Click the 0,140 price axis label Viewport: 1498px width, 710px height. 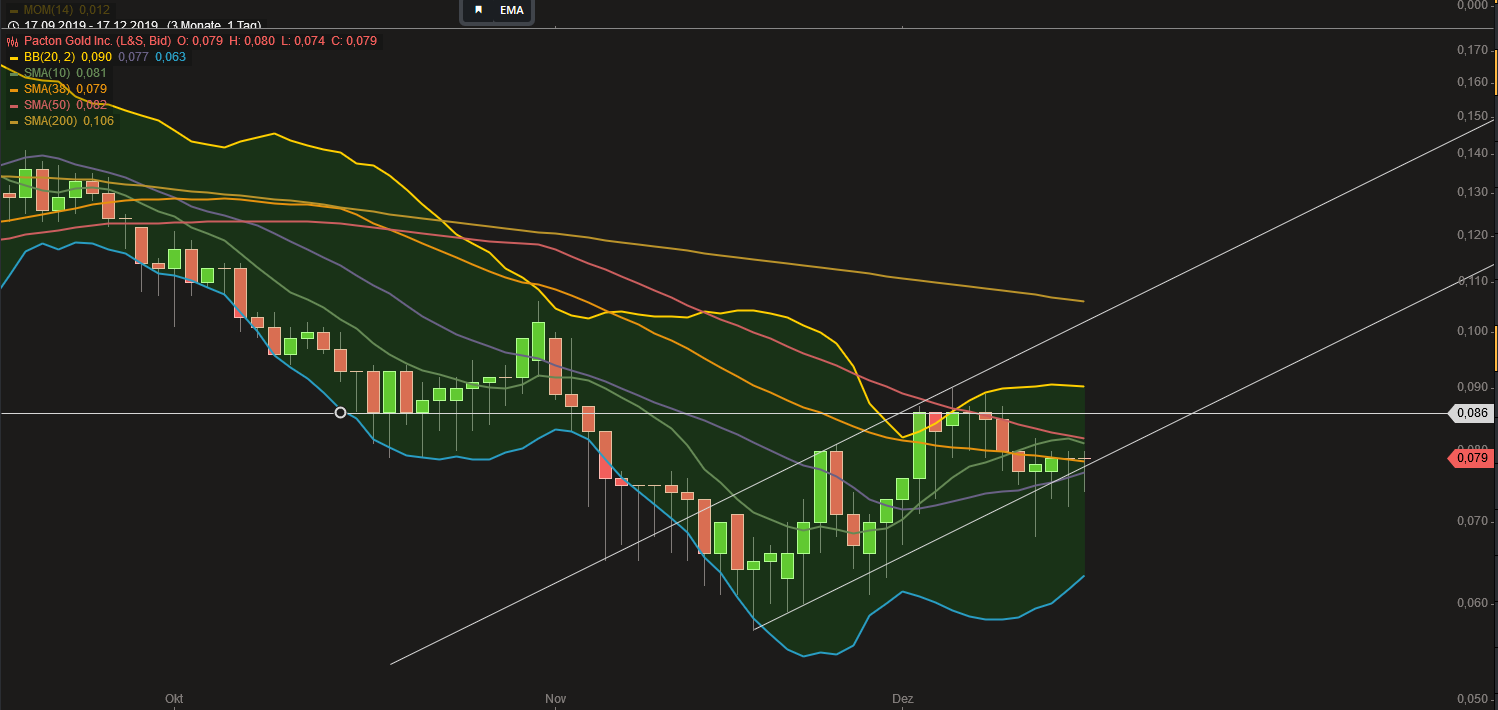(x=1473, y=153)
